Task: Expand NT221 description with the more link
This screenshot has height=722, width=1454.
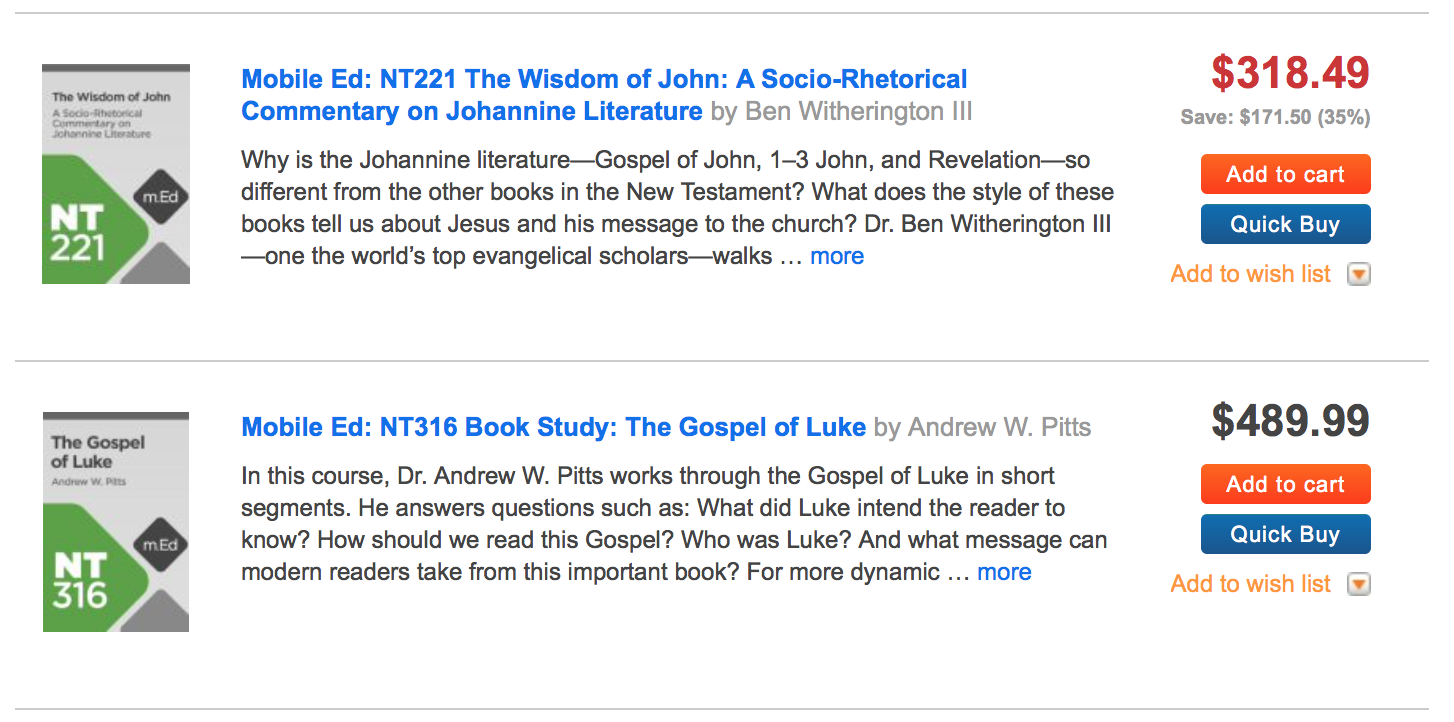Action: [x=837, y=256]
